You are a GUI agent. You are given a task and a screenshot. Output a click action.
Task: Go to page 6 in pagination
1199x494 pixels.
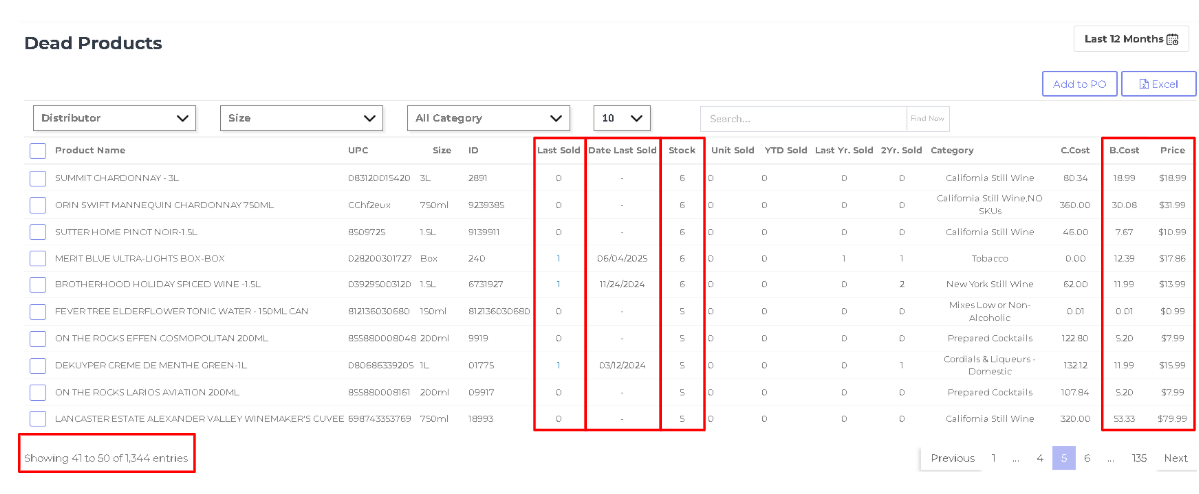[1087, 458]
